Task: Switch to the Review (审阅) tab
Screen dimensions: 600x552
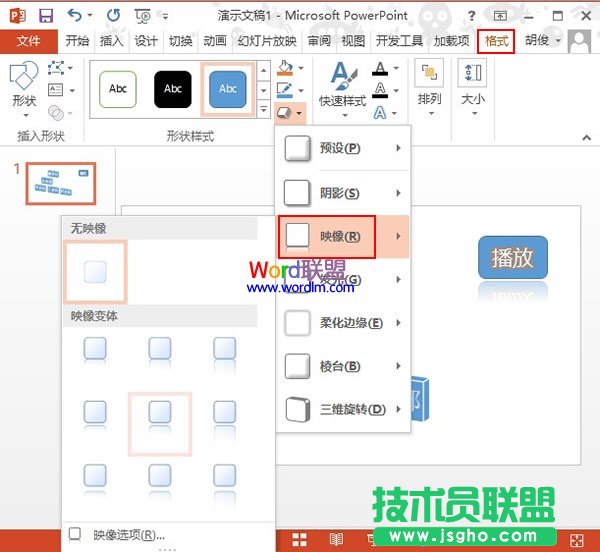Action: [x=319, y=41]
